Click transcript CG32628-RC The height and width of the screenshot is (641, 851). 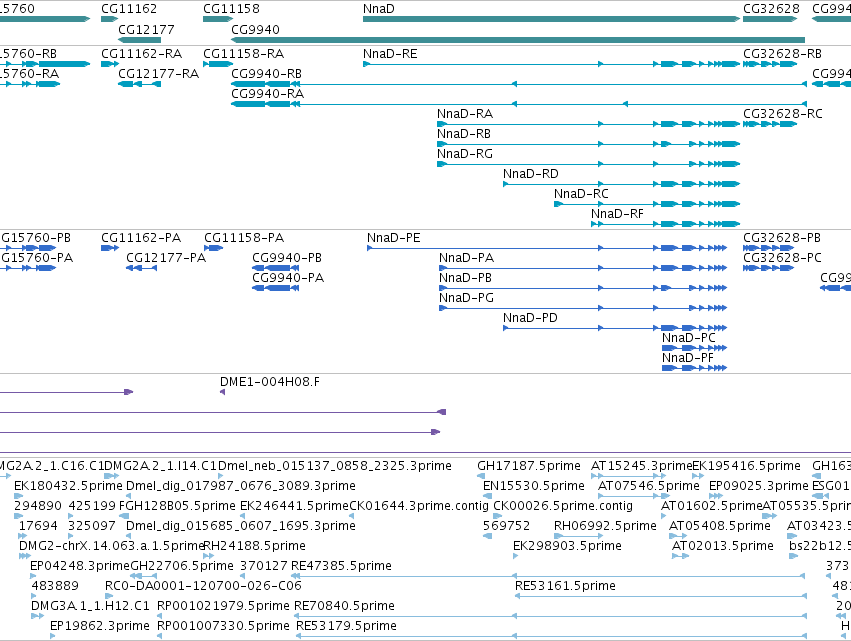pos(770,124)
